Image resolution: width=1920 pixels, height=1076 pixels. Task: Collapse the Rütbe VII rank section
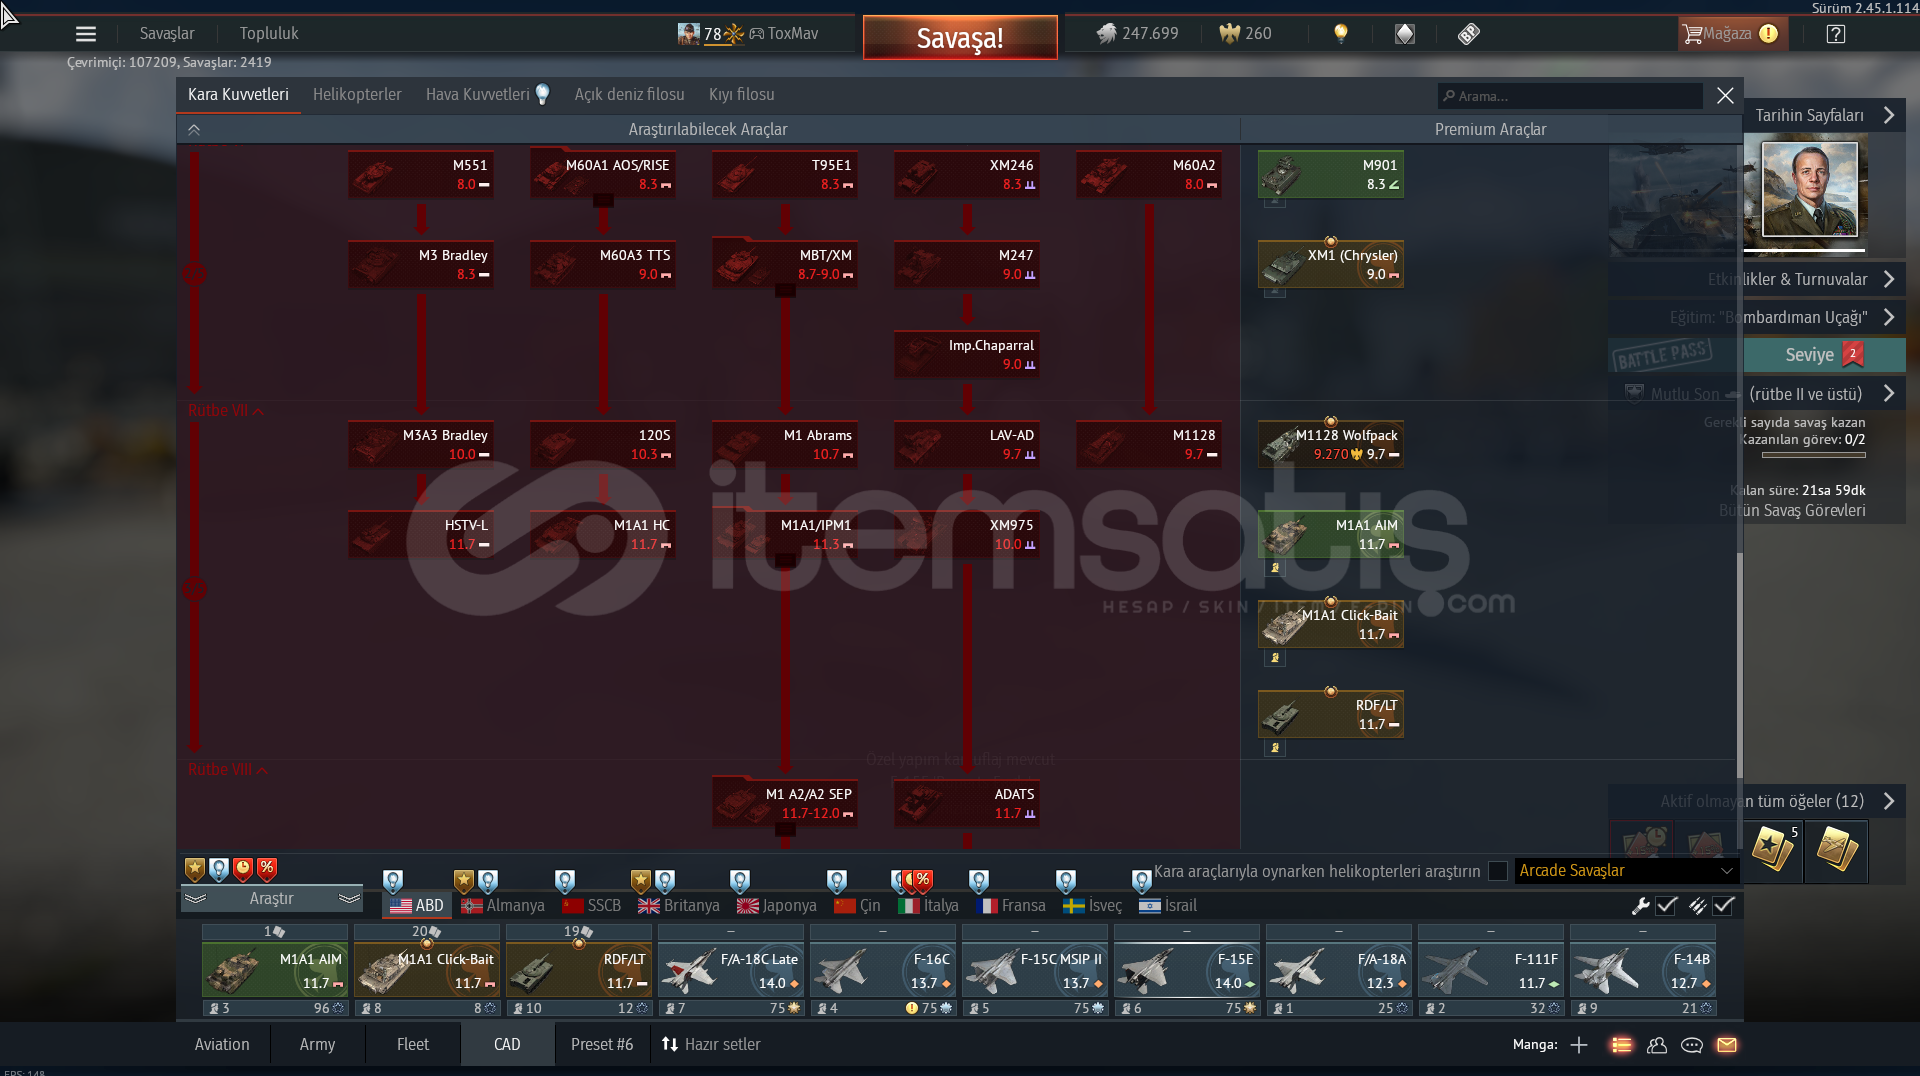point(226,411)
